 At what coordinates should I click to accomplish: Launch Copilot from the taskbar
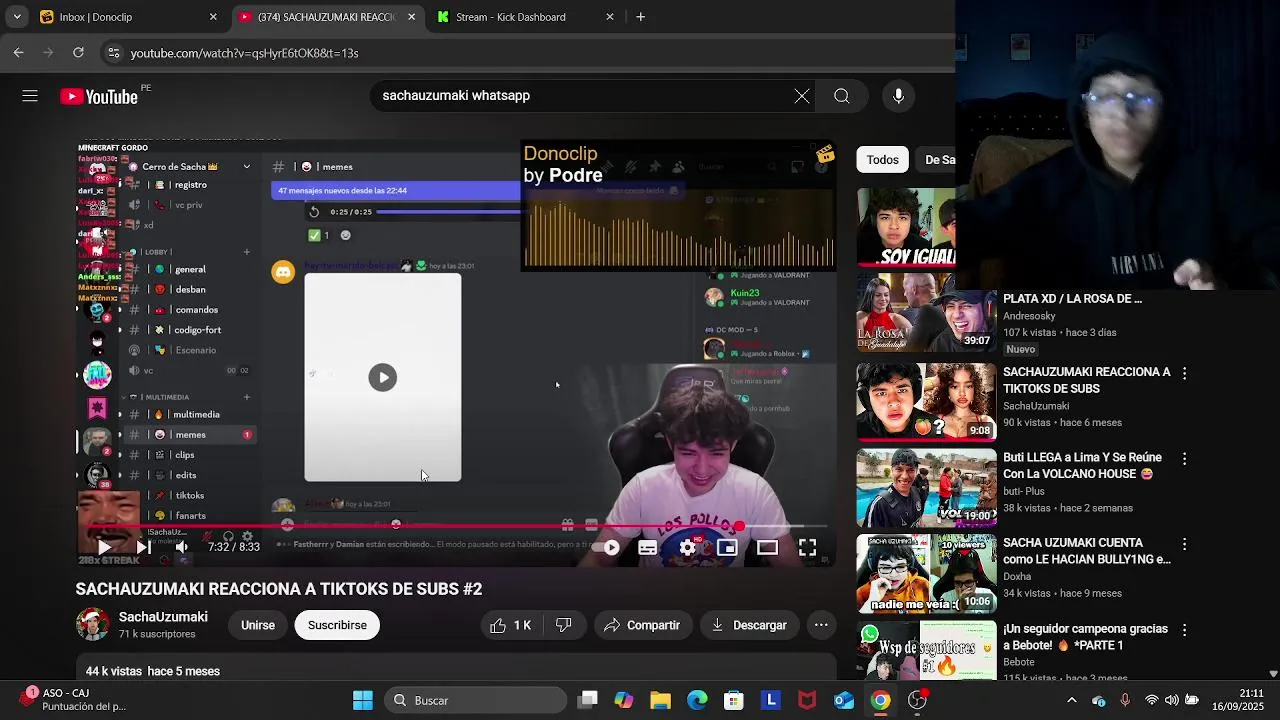coord(624,700)
